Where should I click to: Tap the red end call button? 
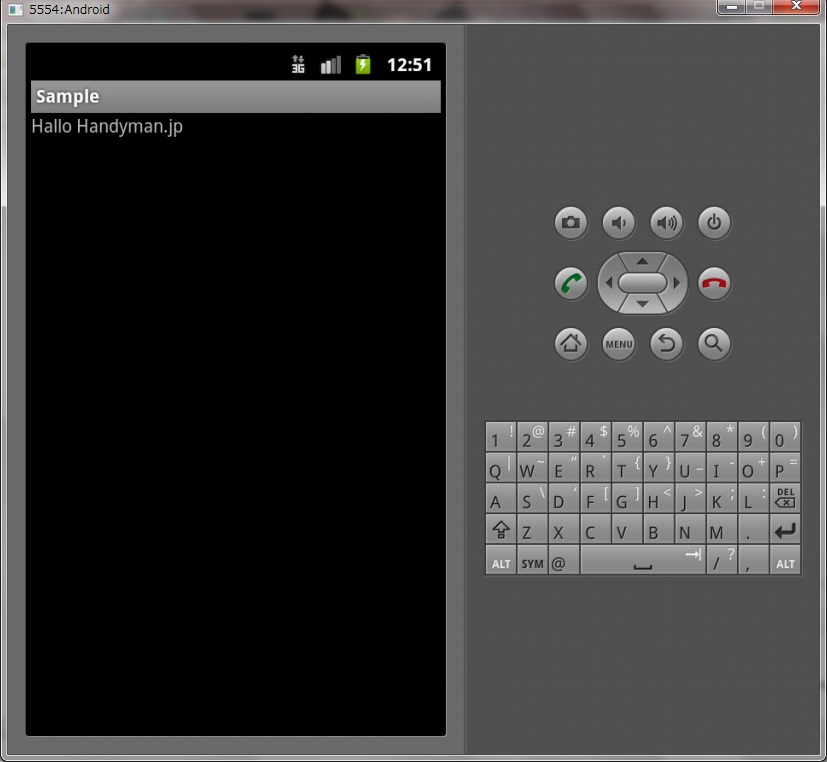[714, 283]
